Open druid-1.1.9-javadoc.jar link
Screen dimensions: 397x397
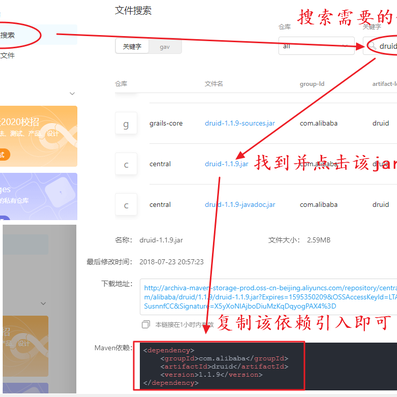point(240,205)
